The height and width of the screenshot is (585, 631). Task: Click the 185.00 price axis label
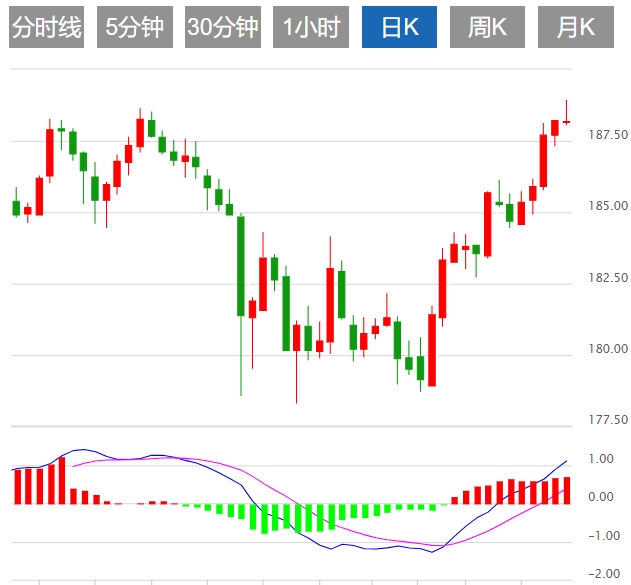pos(608,206)
